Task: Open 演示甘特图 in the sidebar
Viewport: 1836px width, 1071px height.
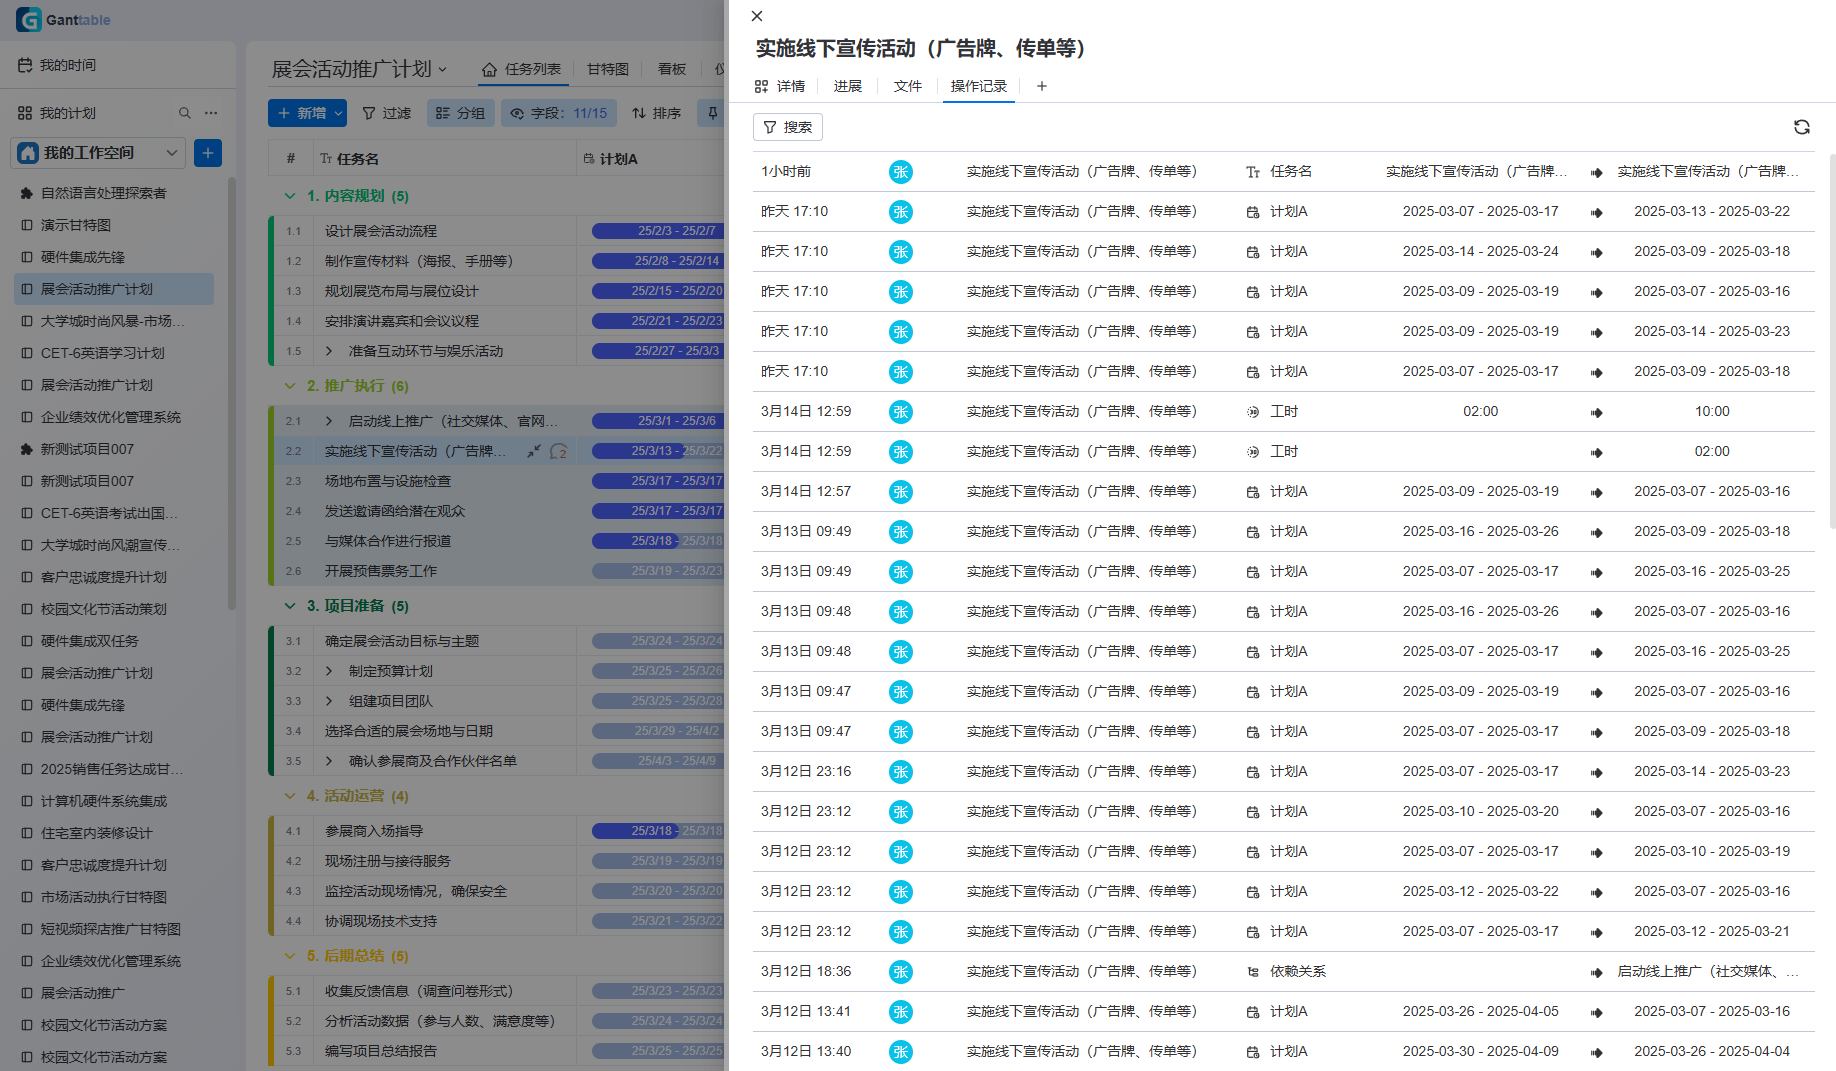Action: (76, 225)
